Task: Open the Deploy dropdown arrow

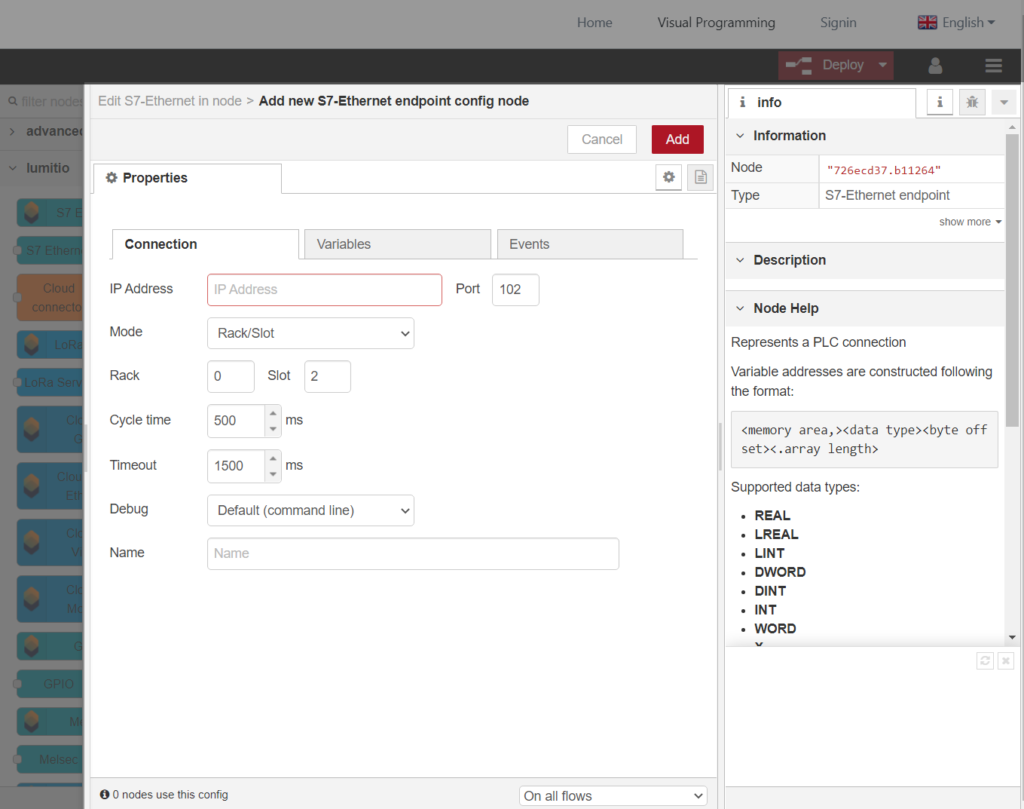Action: pos(883,65)
